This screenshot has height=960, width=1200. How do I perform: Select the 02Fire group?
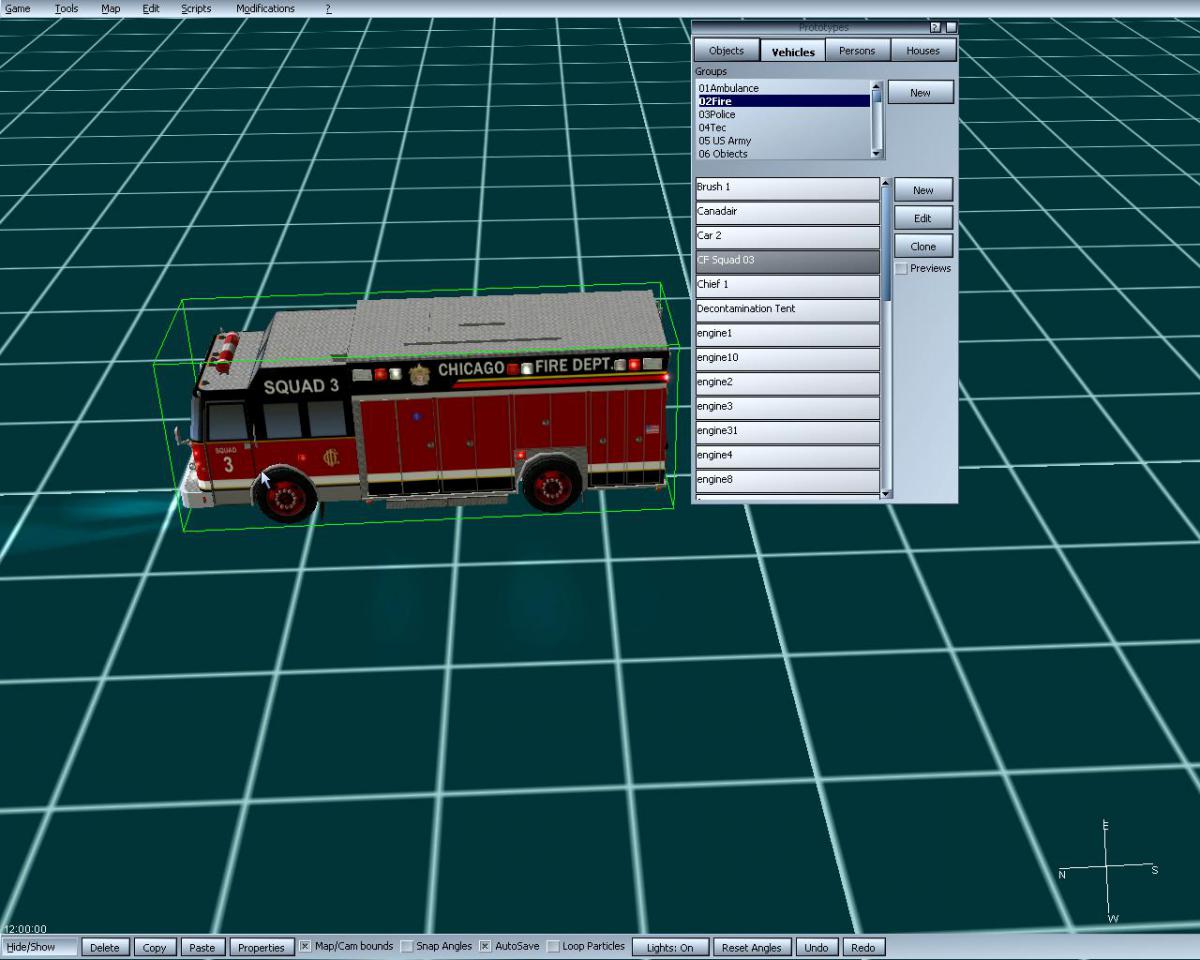tap(783, 101)
